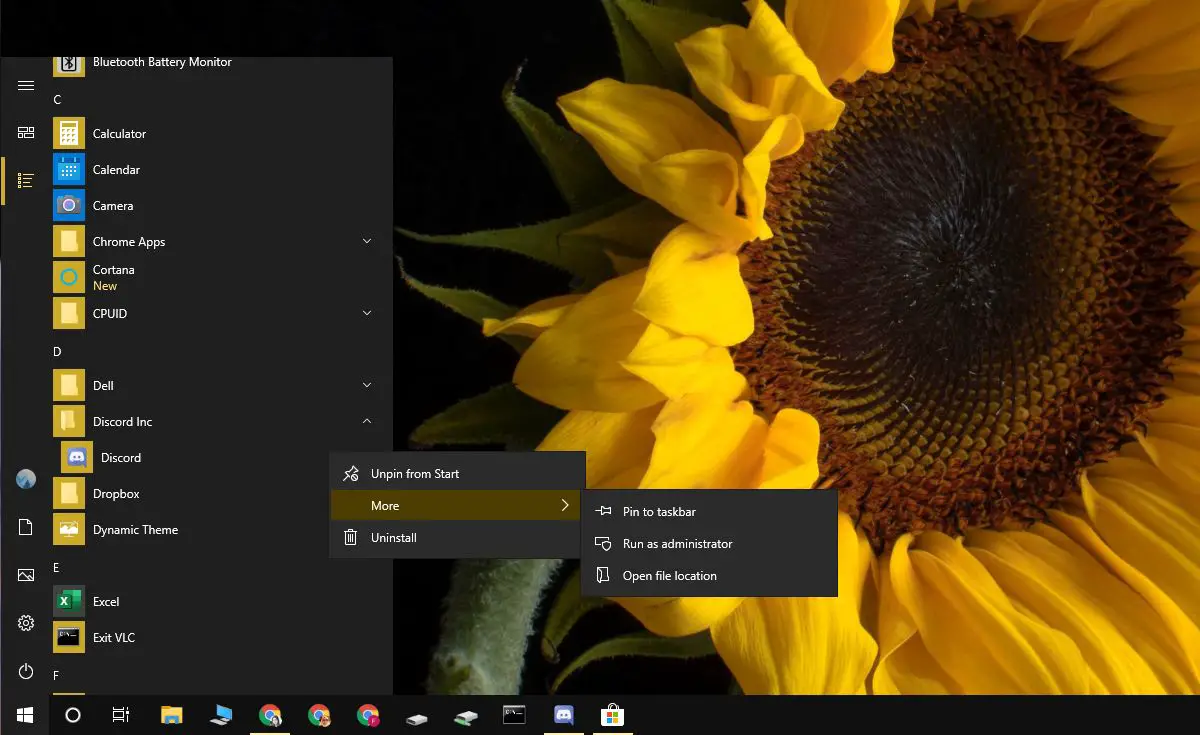This screenshot has height=735, width=1200.
Task: Click the Discord icon in the taskbar
Action: coord(563,715)
